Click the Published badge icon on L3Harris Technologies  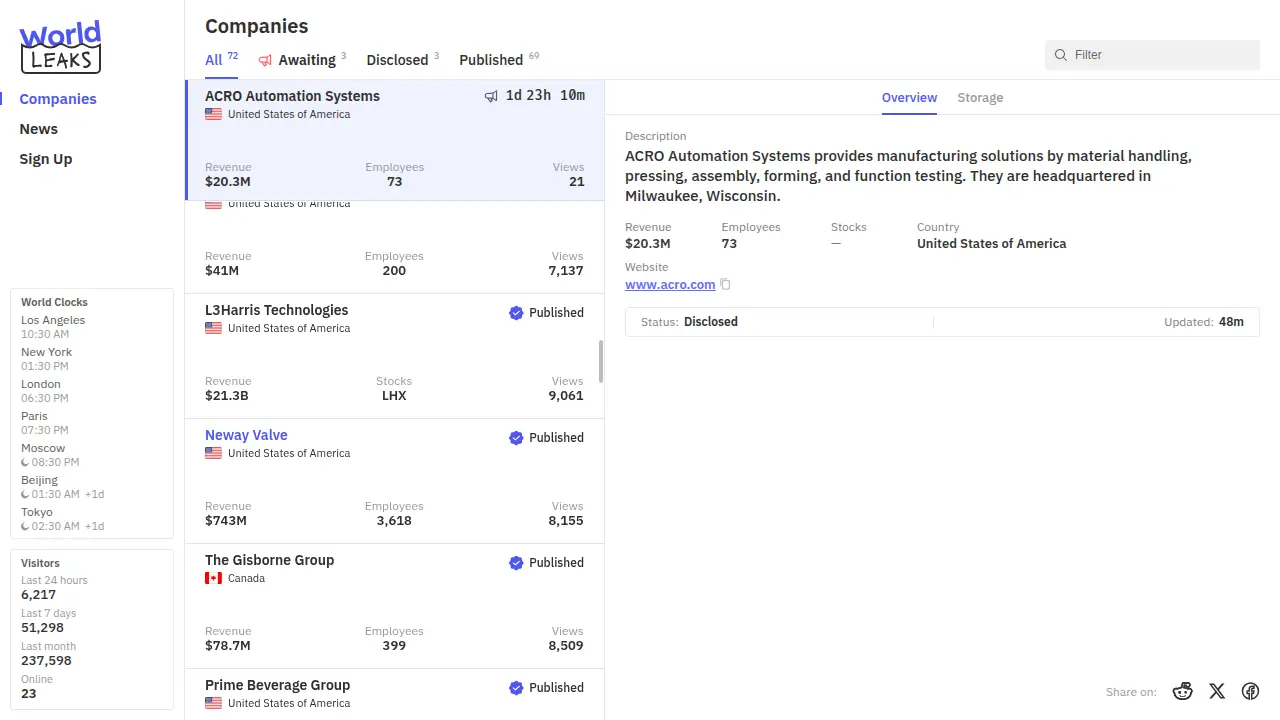point(516,313)
